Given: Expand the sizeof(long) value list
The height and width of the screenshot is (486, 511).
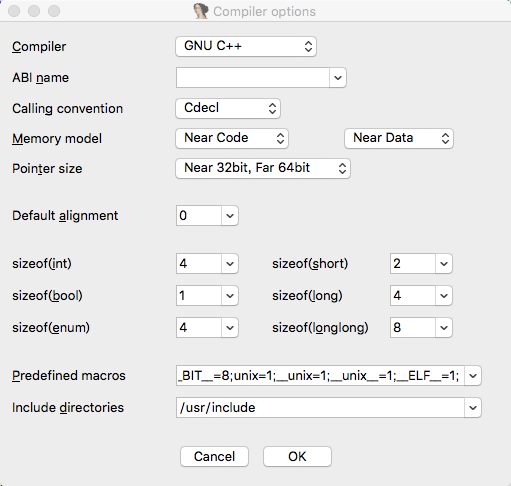Looking at the screenshot, I should tap(444, 296).
